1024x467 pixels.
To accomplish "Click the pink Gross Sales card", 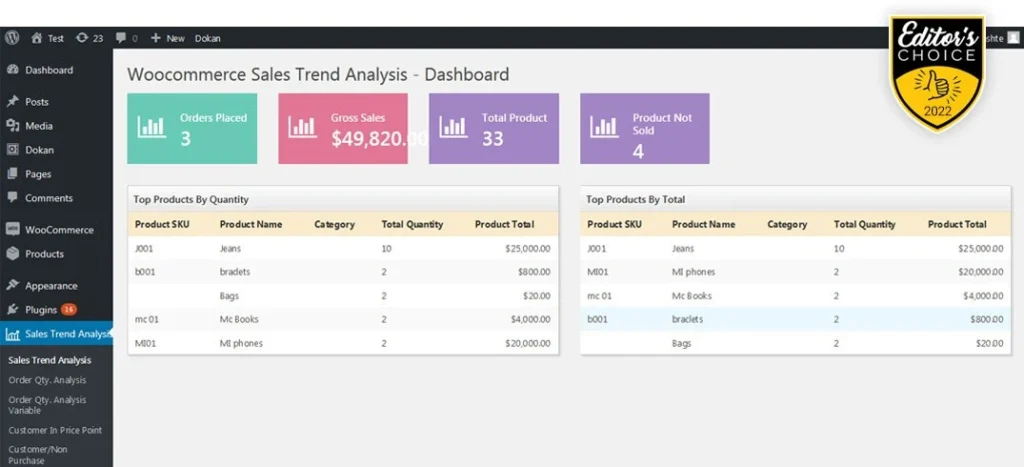I will [x=343, y=128].
